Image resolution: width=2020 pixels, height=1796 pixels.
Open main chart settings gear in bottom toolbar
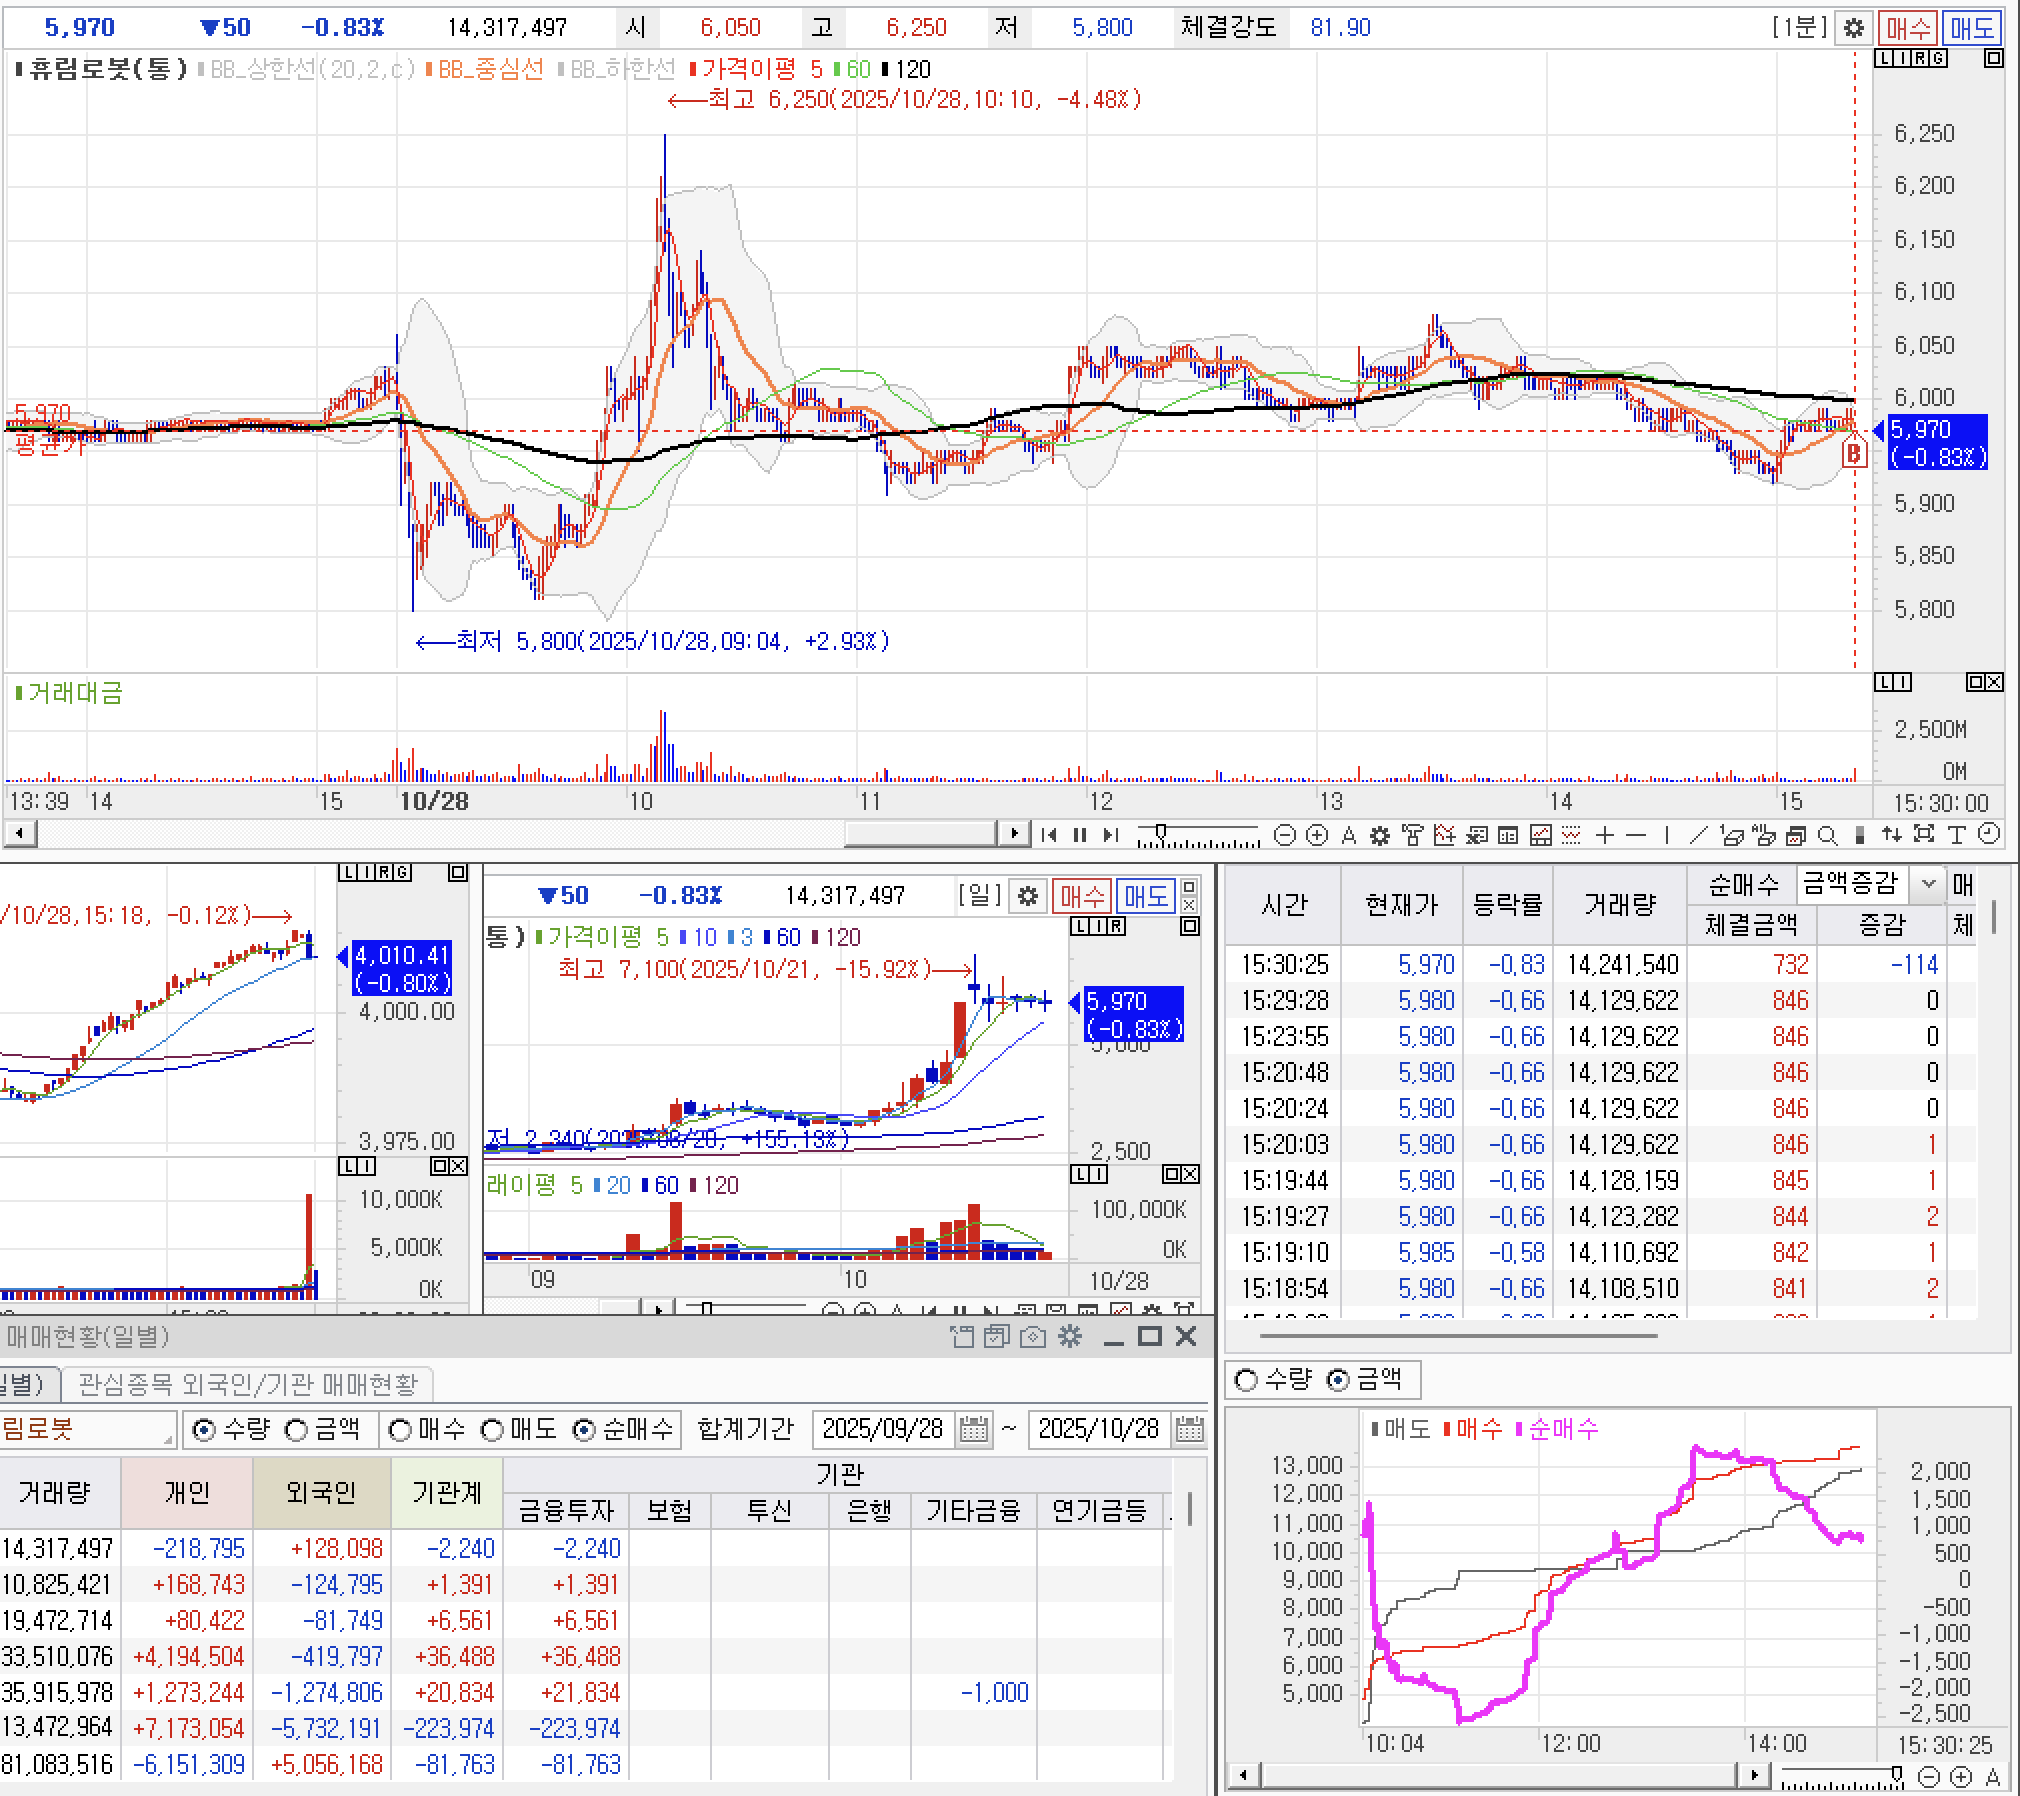coord(1380,835)
